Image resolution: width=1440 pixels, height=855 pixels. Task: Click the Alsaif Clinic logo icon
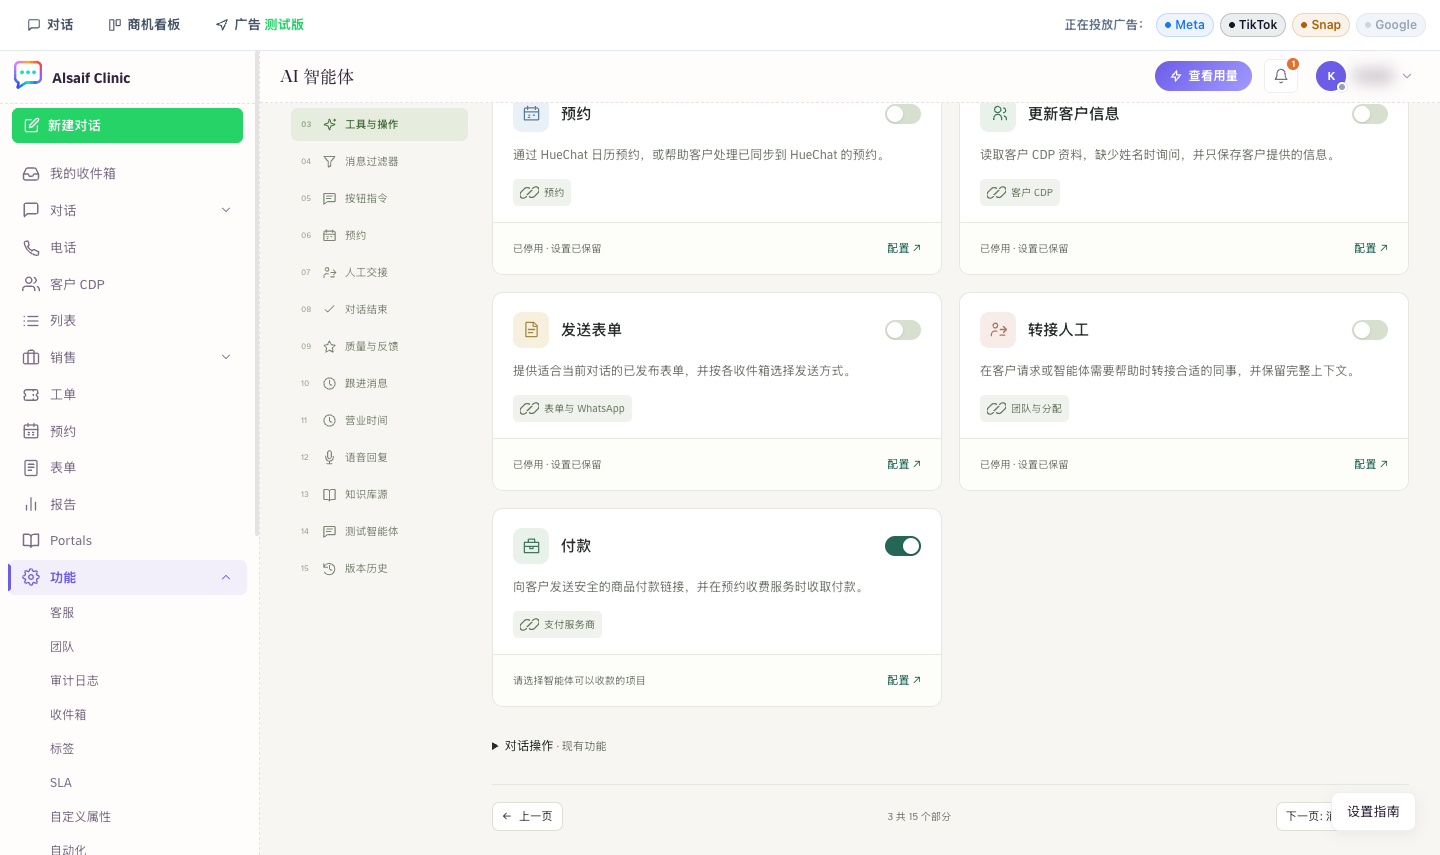28,76
